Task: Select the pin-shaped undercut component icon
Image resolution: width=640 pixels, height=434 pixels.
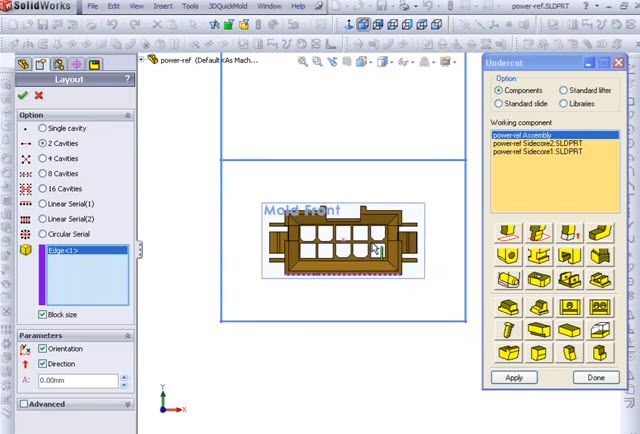Action: pos(508,329)
